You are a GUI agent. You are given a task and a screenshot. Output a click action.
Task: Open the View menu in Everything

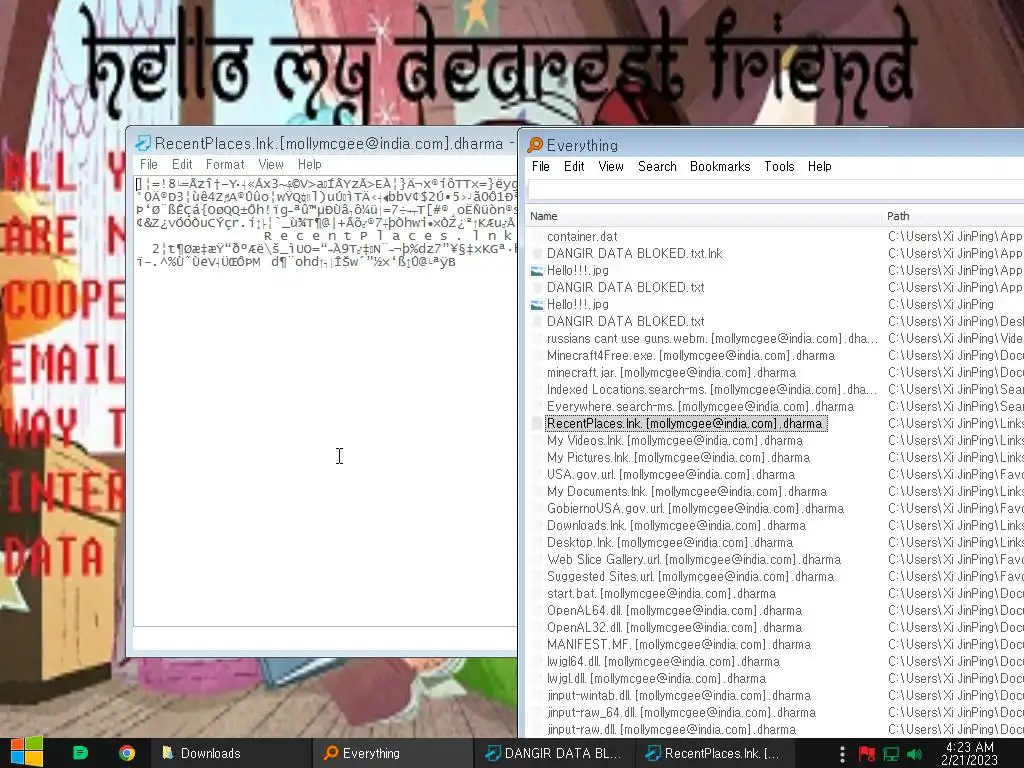(611, 167)
